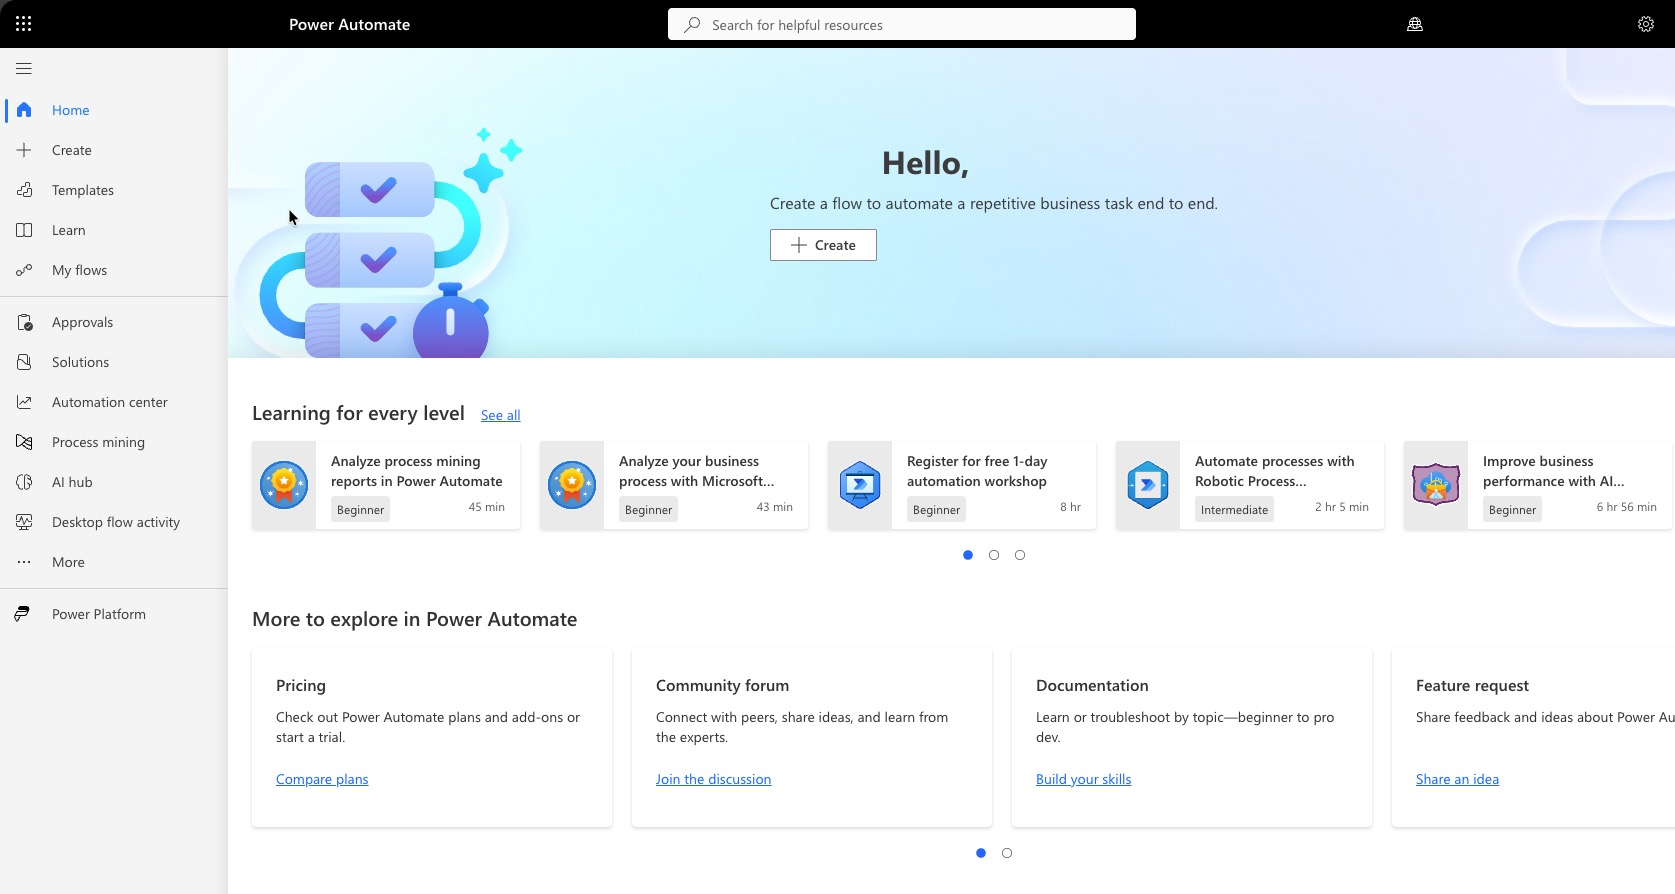The width and height of the screenshot is (1675, 894).
Task: Open Analyze process mining reports card title
Action: click(x=417, y=471)
